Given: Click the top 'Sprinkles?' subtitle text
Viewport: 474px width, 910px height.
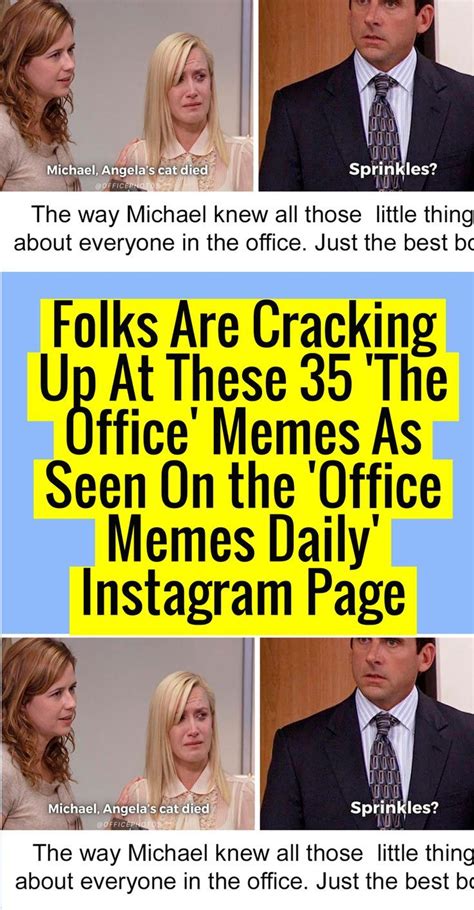Looking at the screenshot, I should [393, 169].
